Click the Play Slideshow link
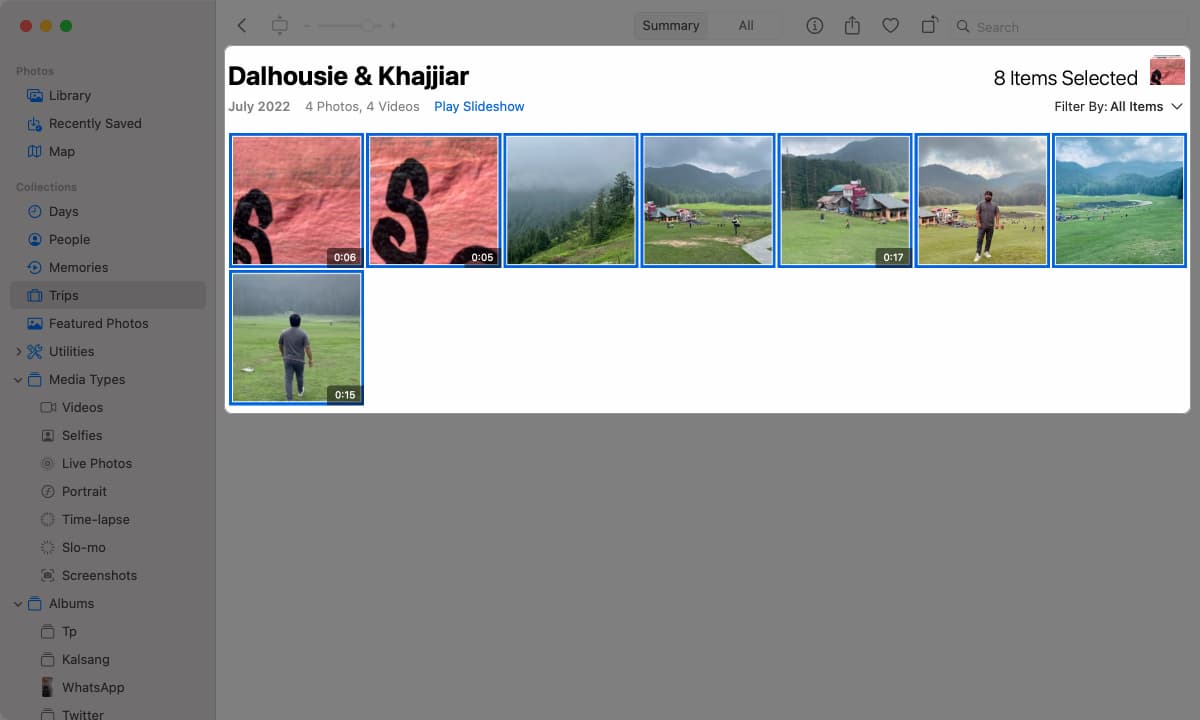The width and height of the screenshot is (1200, 720). coord(479,107)
